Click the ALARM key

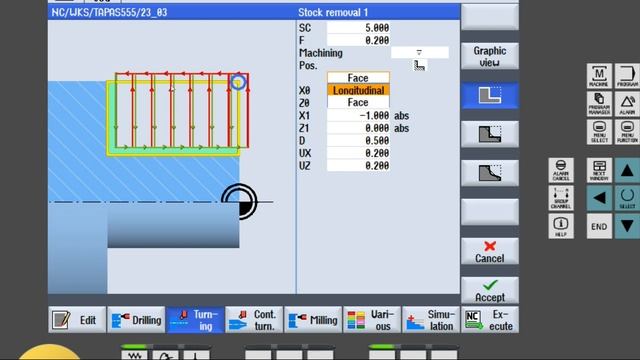point(627,104)
